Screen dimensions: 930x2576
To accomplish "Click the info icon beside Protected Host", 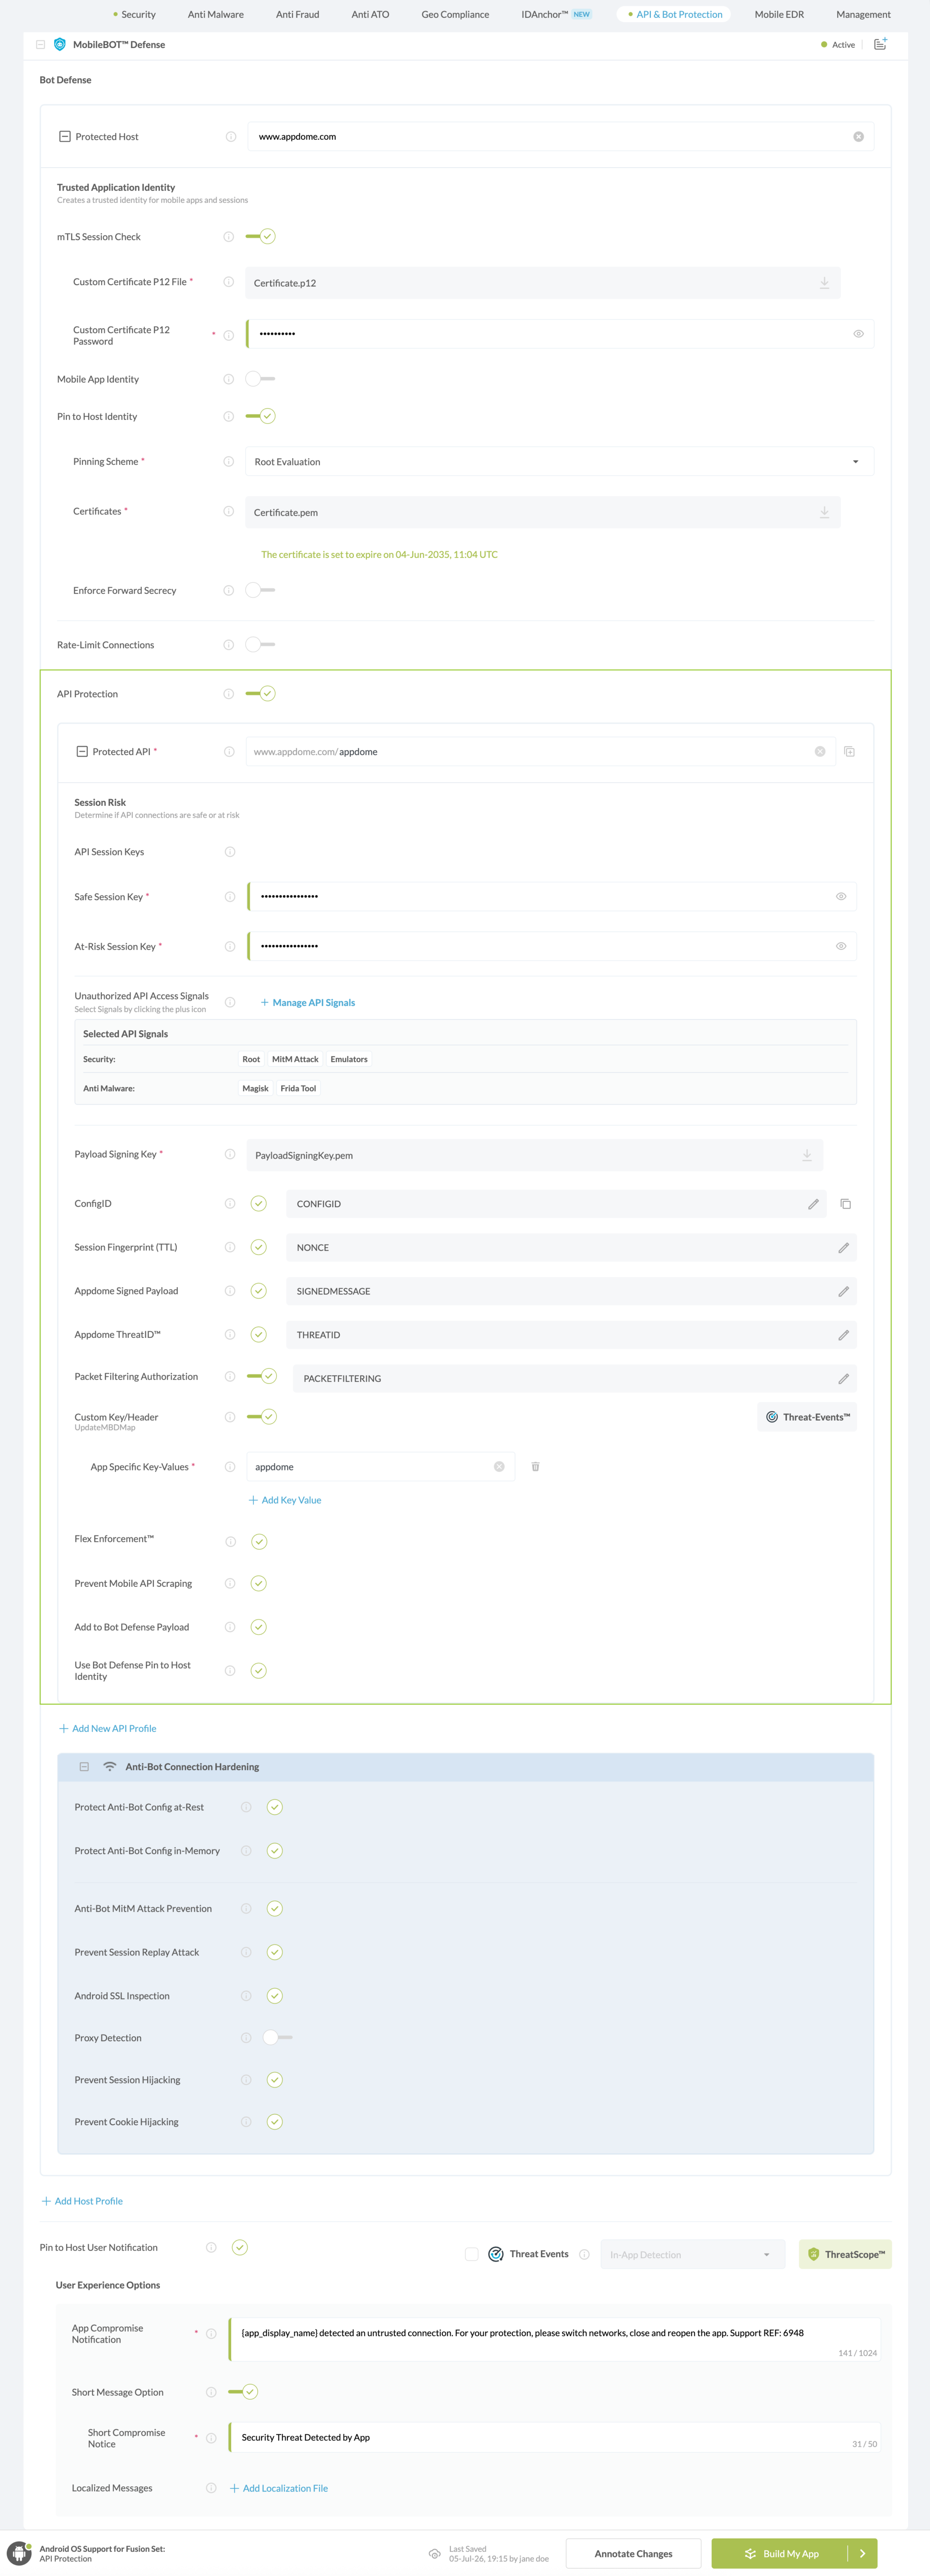I will coord(231,137).
